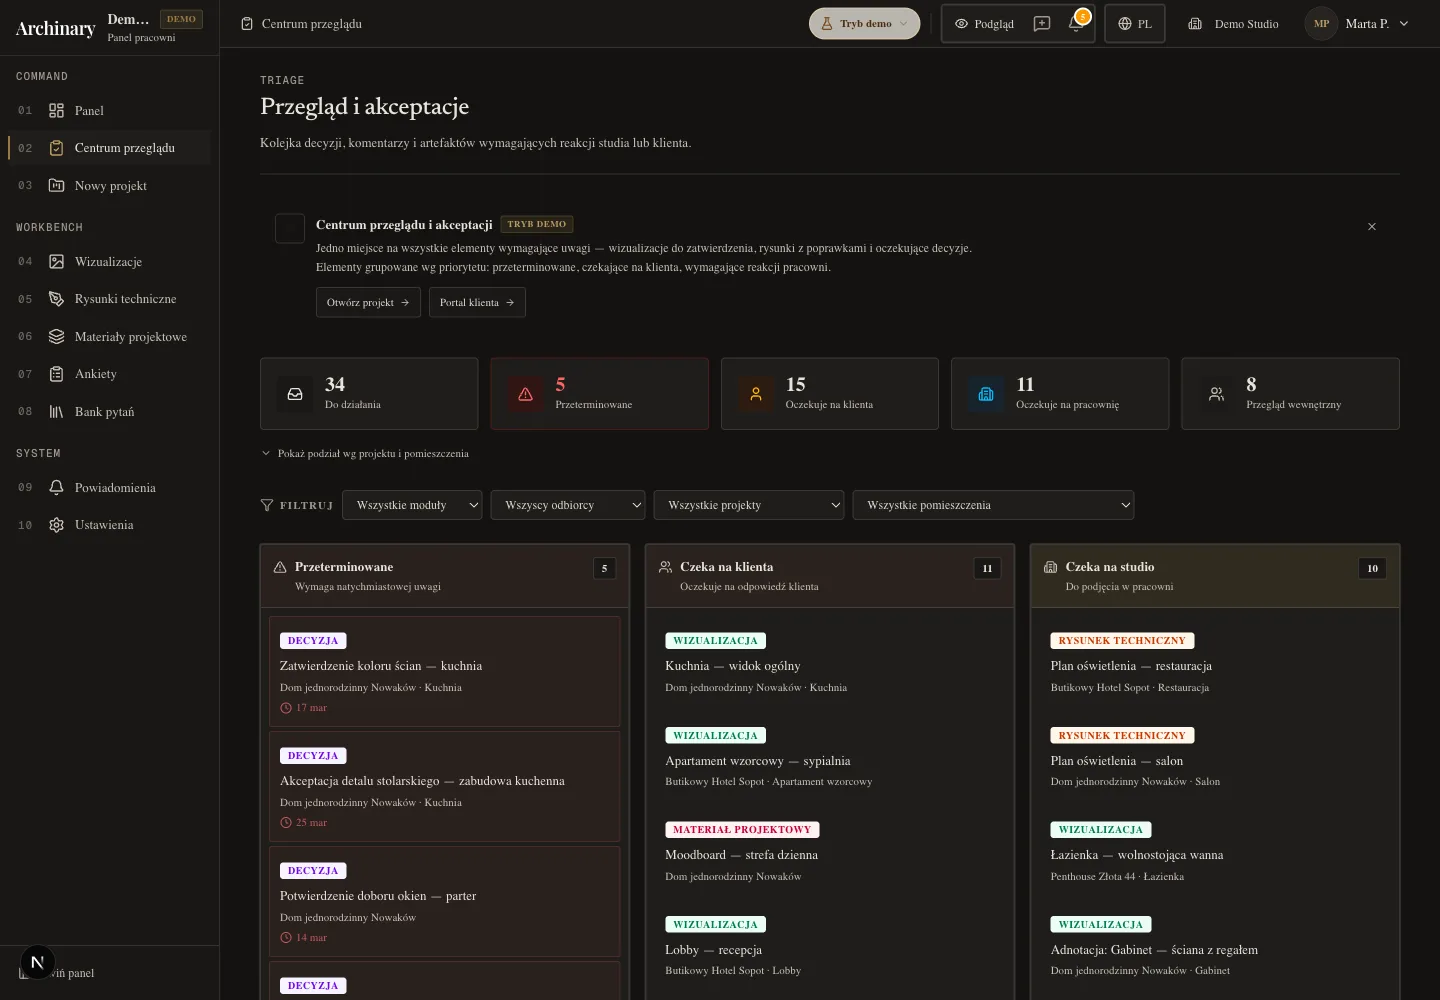Viewport: 1440px width, 1000px height.
Task: Select the 15 Oczekuje na klienta card
Action: pyautogui.click(x=830, y=394)
